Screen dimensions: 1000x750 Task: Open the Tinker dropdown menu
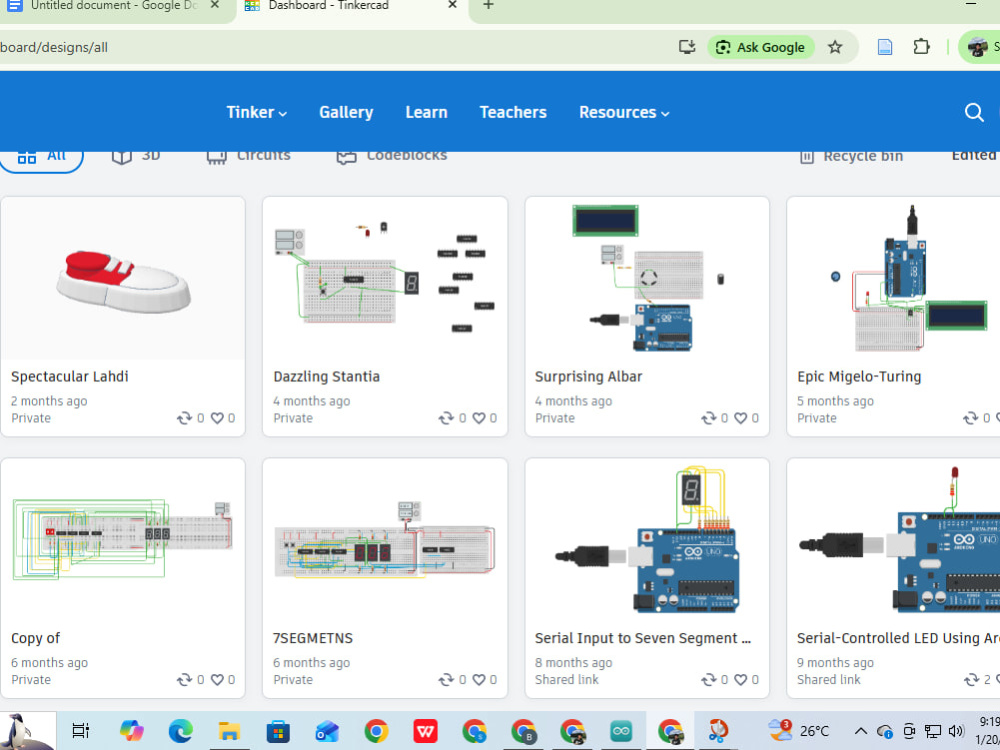(256, 112)
